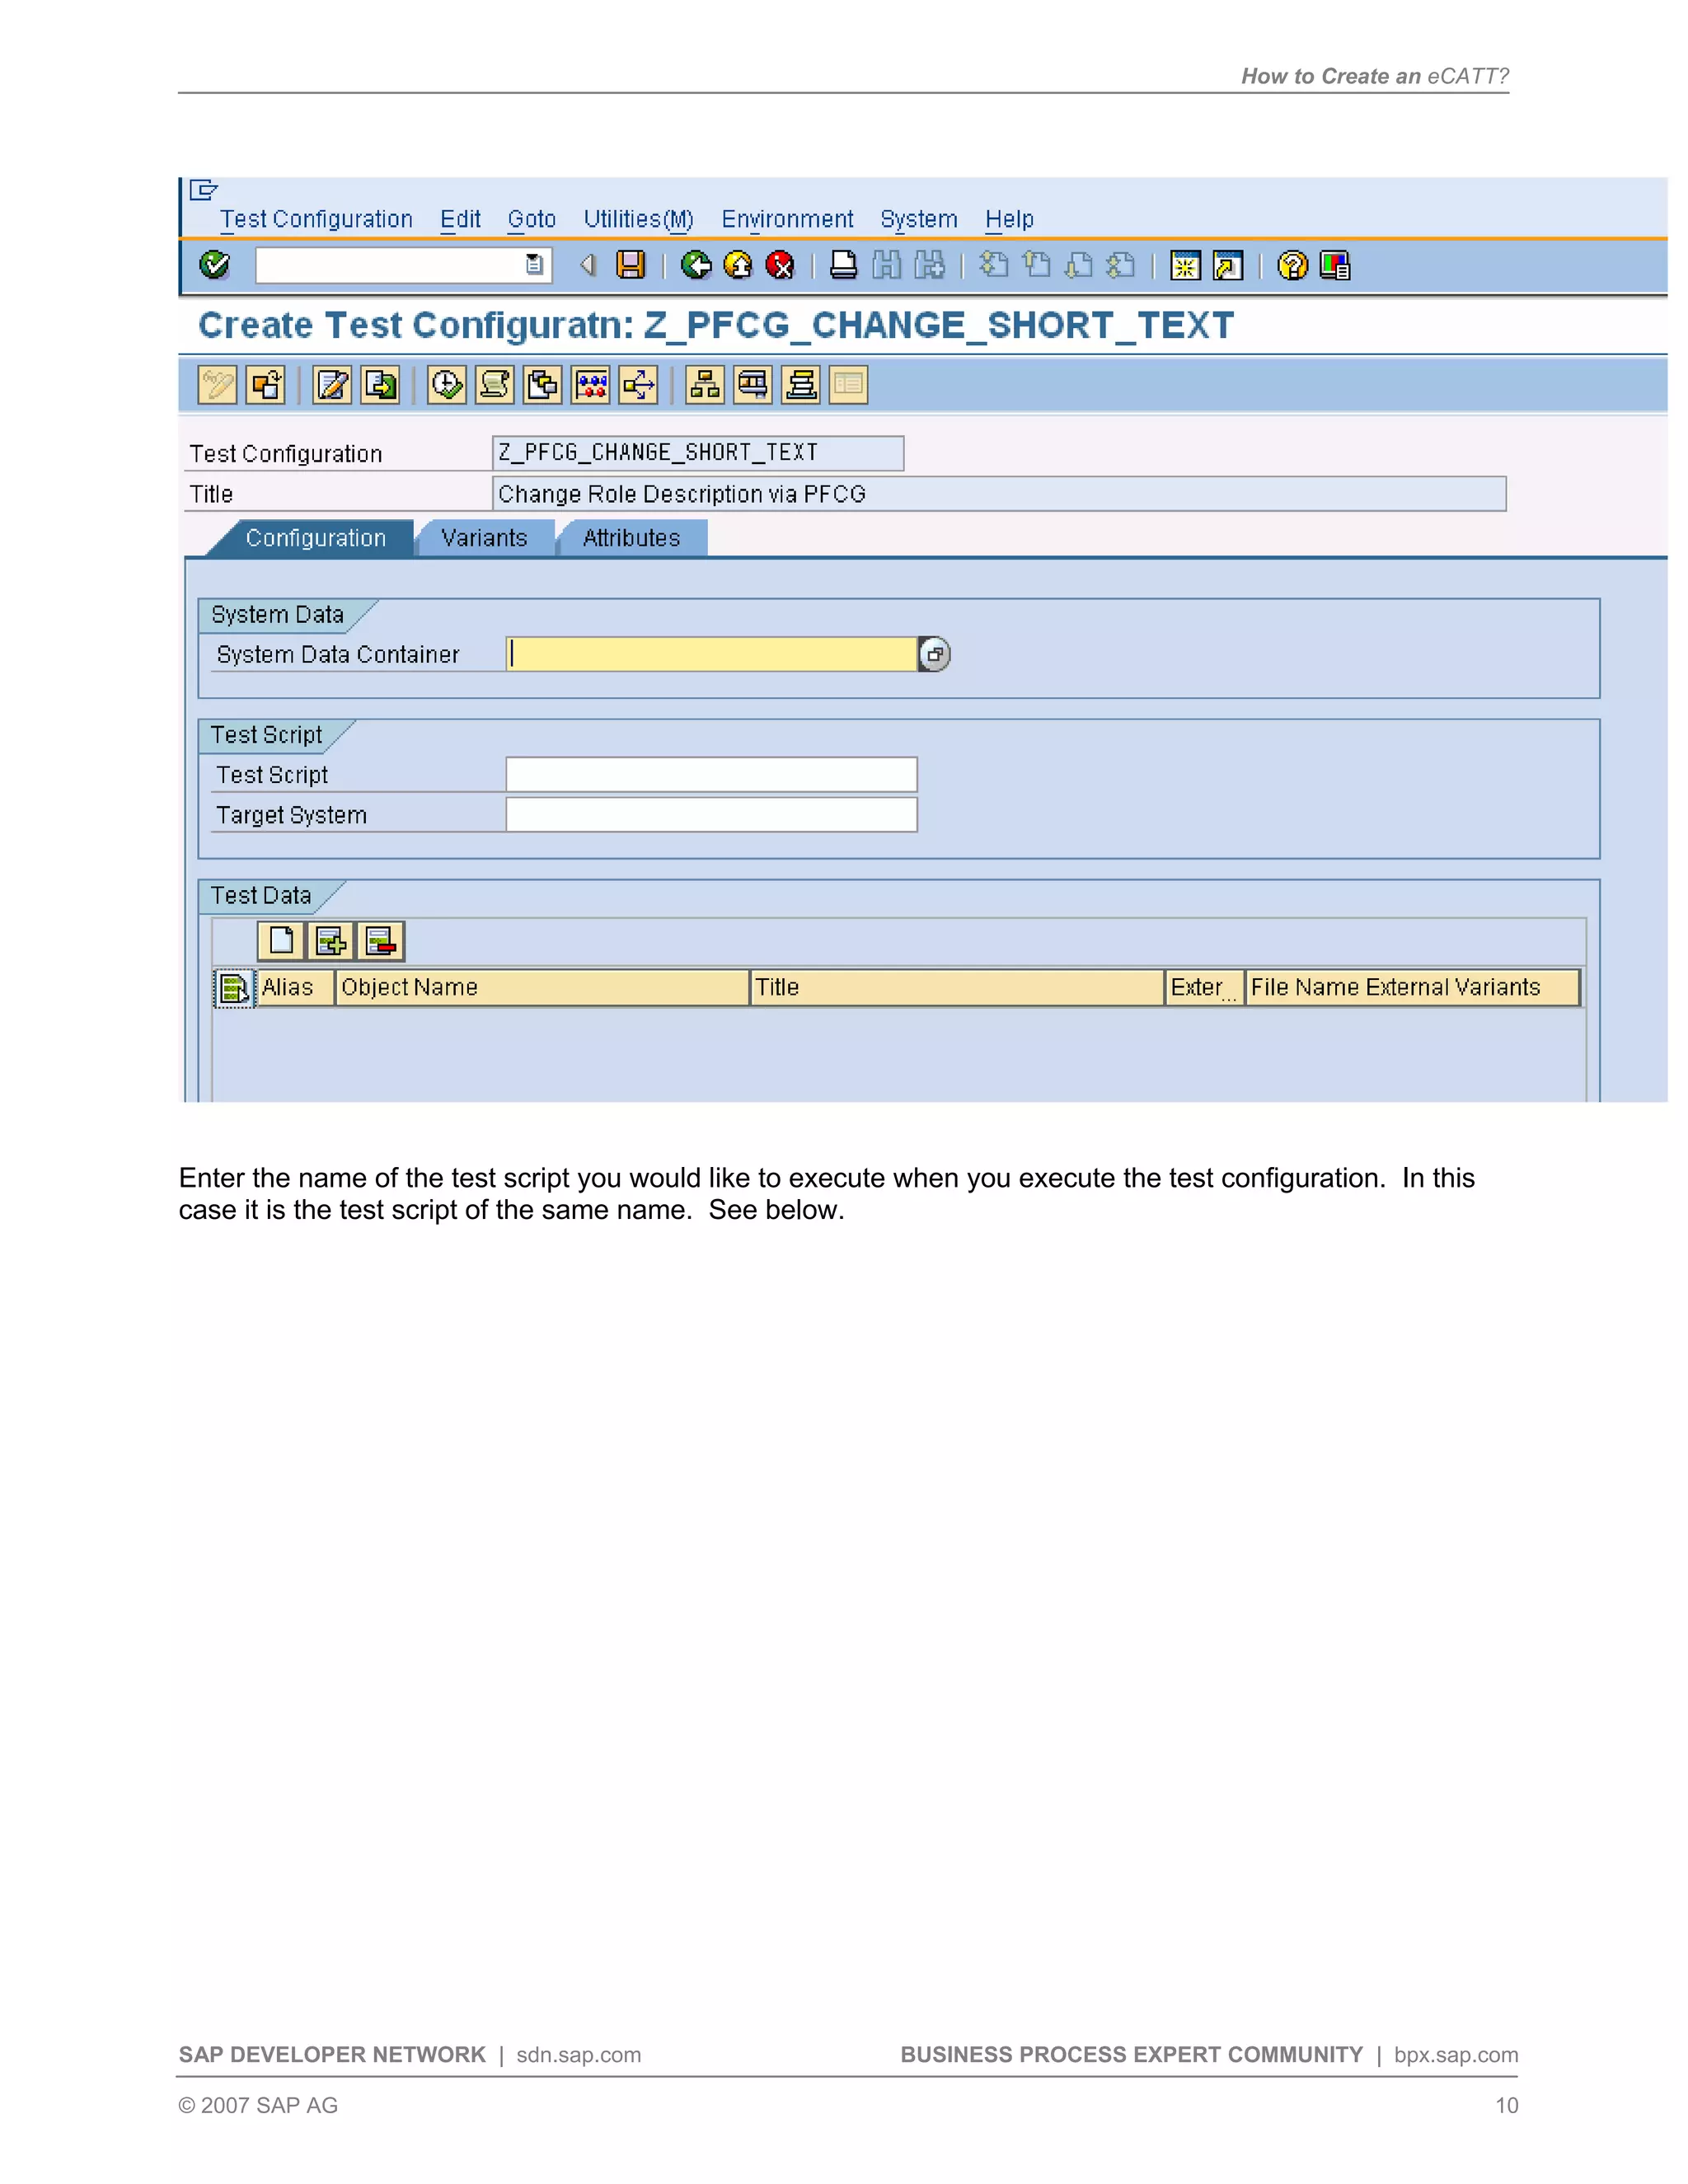The width and height of the screenshot is (1688, 2184).
Task: Click the System Data Container input field
Action: (712, 654)
